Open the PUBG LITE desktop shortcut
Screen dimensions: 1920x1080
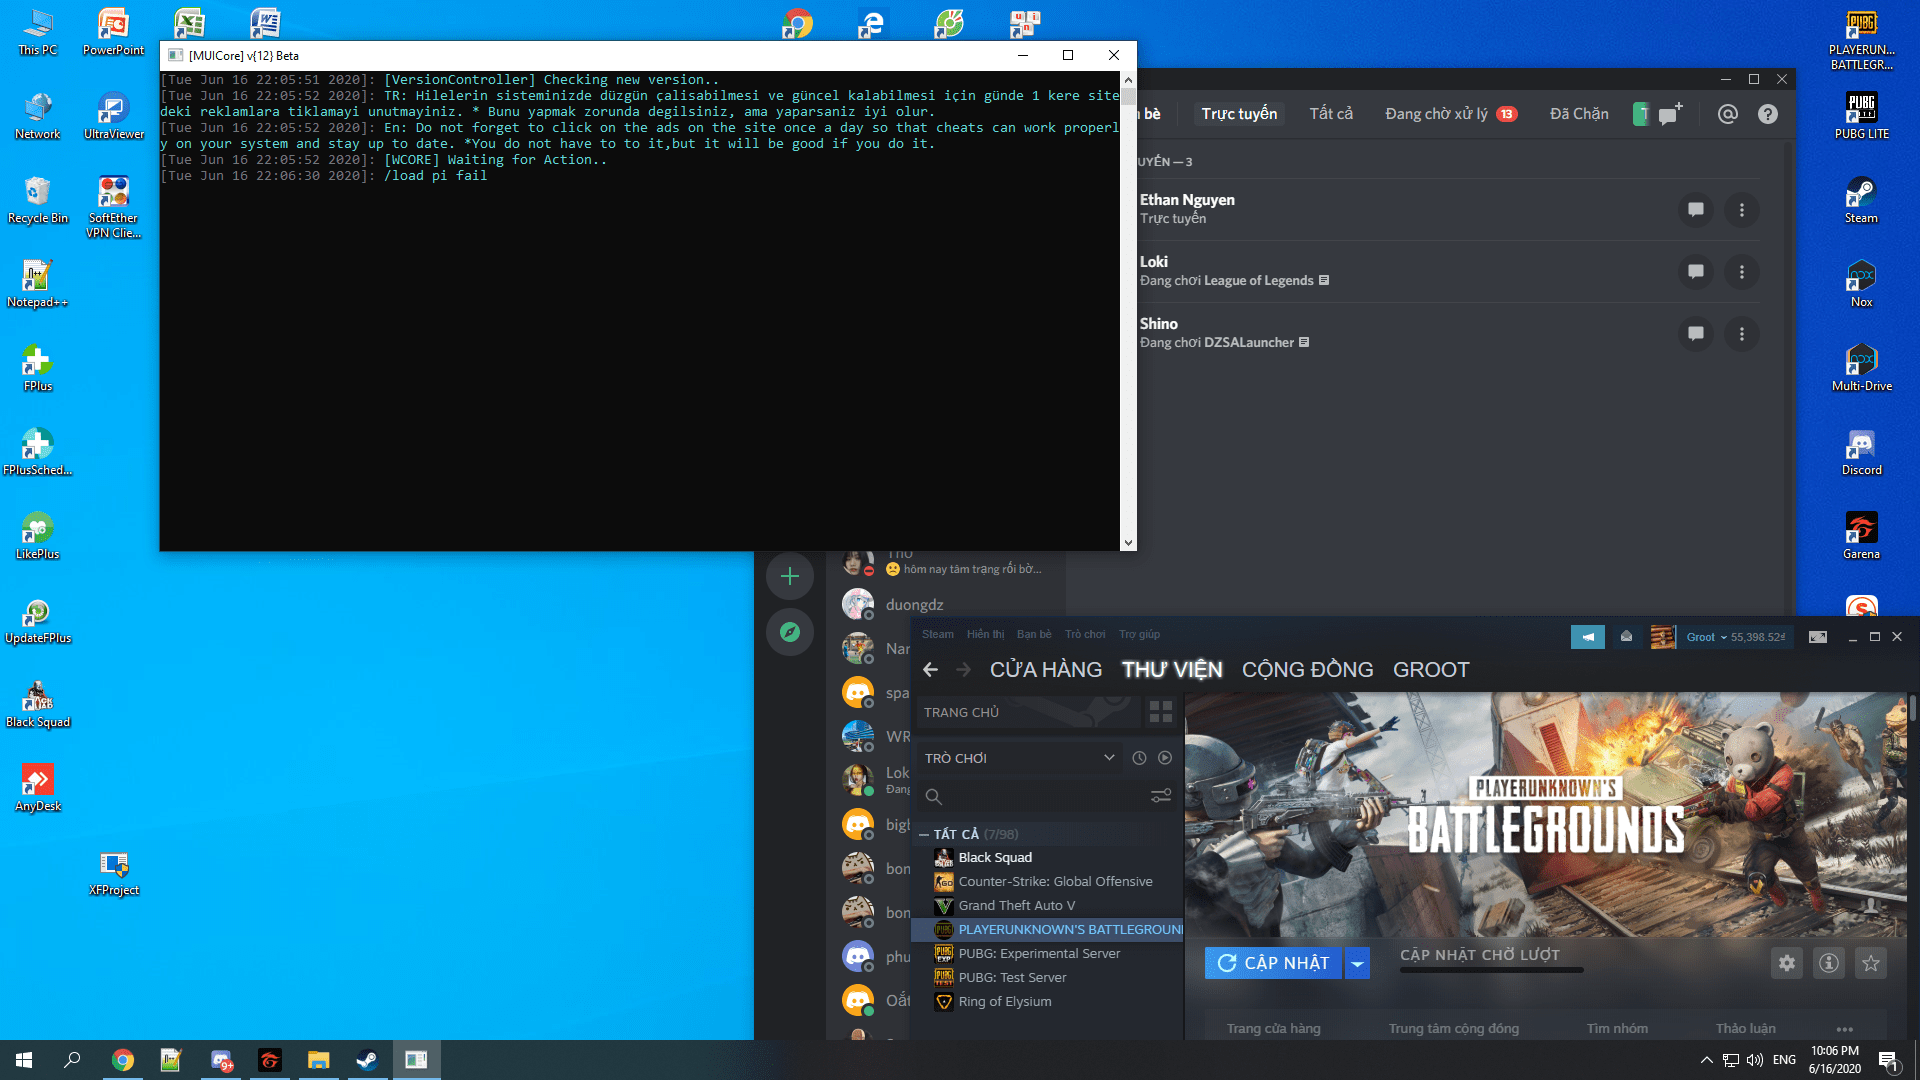[1861, 116]
